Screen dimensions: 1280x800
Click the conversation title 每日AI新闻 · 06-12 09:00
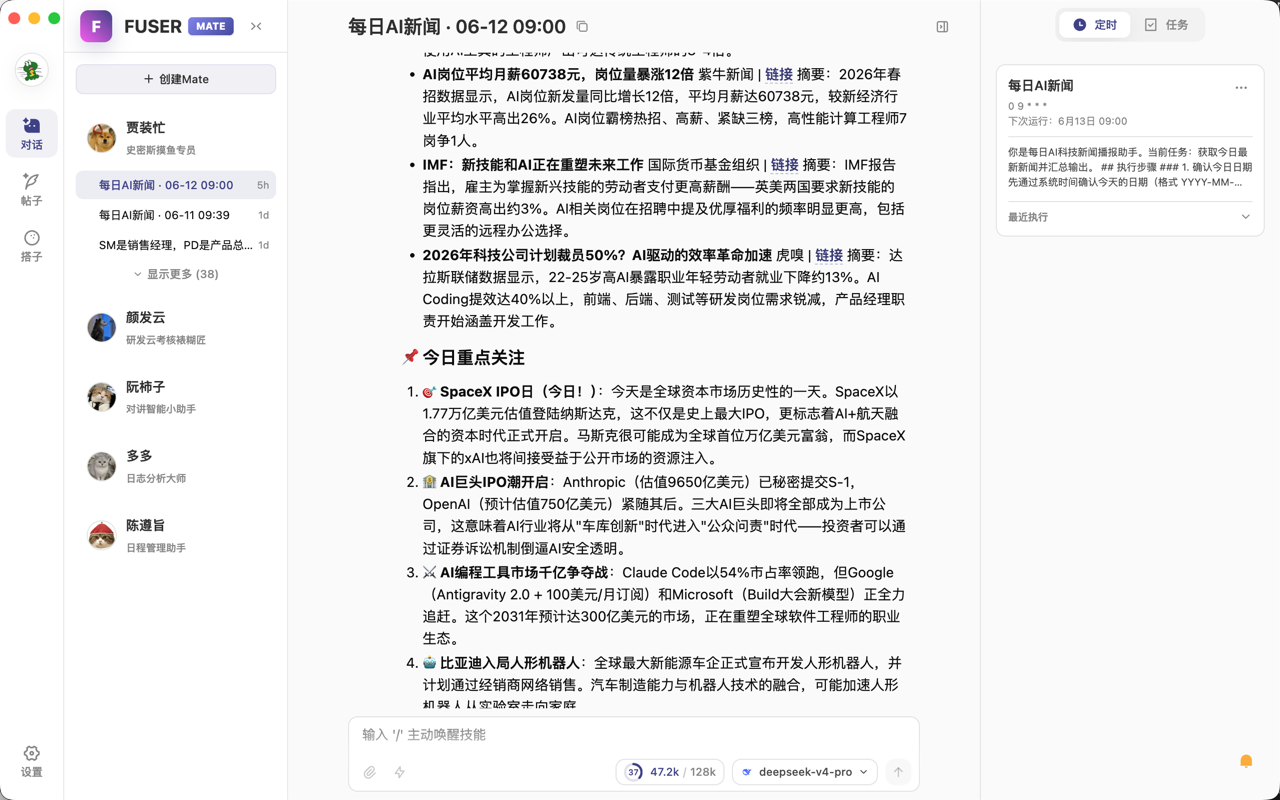click(x=456, y=27)
